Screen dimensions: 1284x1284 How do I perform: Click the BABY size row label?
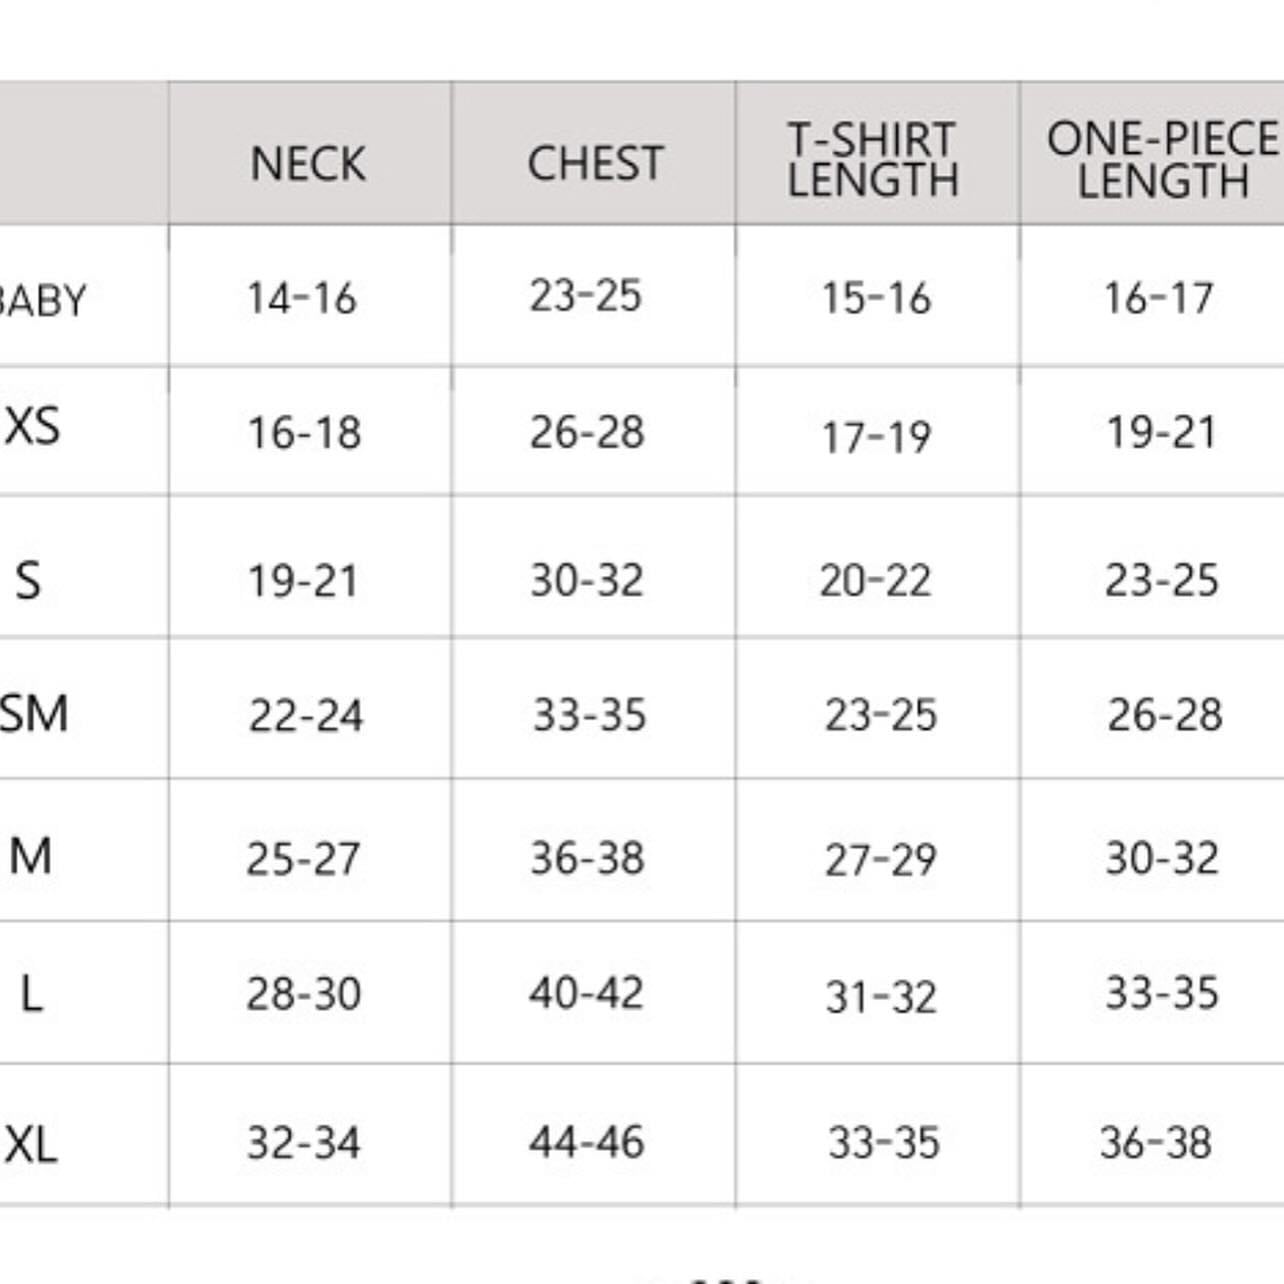pos(42,300)
